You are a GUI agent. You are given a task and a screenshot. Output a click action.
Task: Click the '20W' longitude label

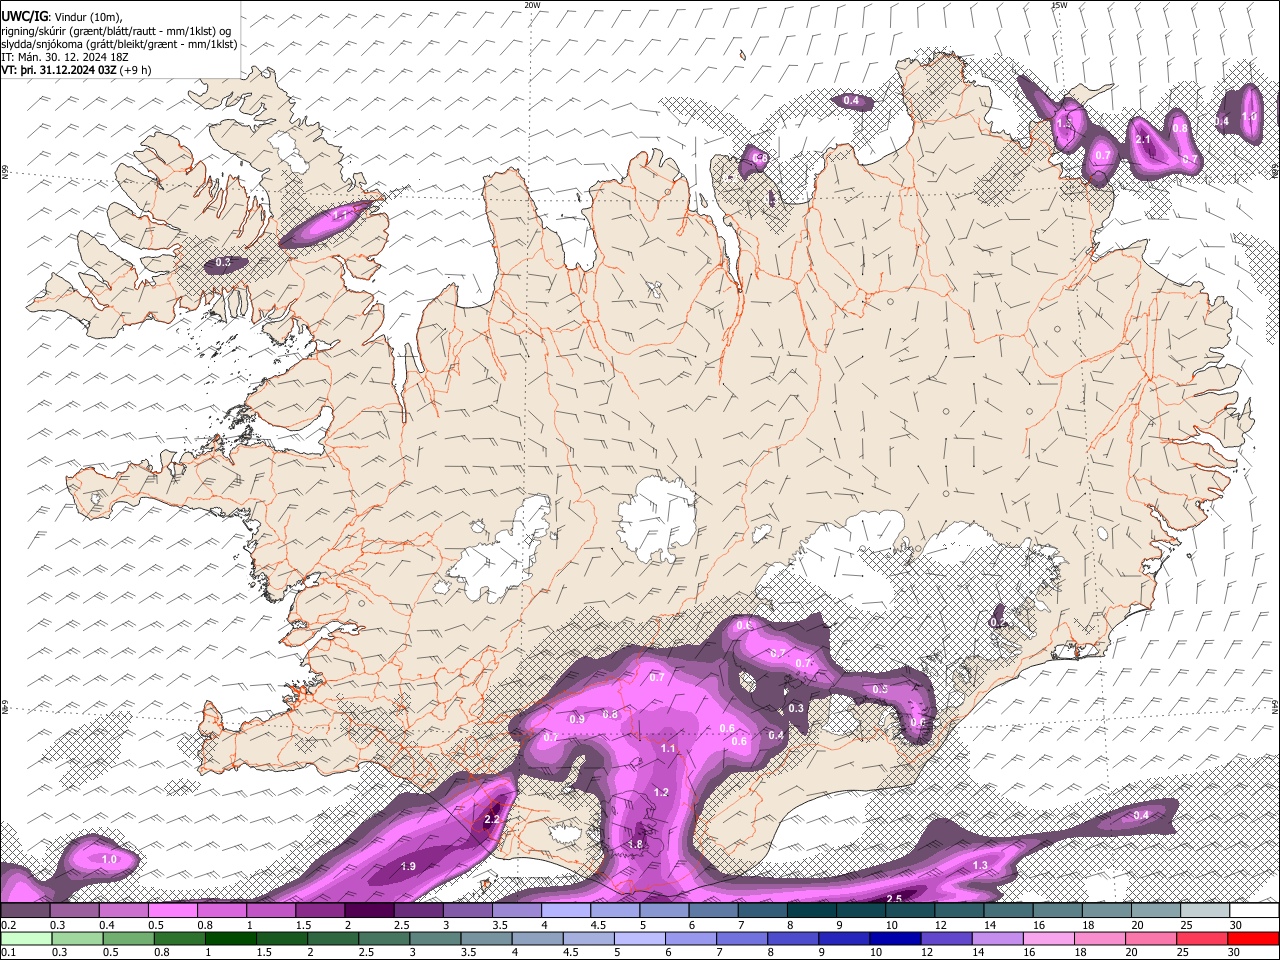click(x=532, y=5)
